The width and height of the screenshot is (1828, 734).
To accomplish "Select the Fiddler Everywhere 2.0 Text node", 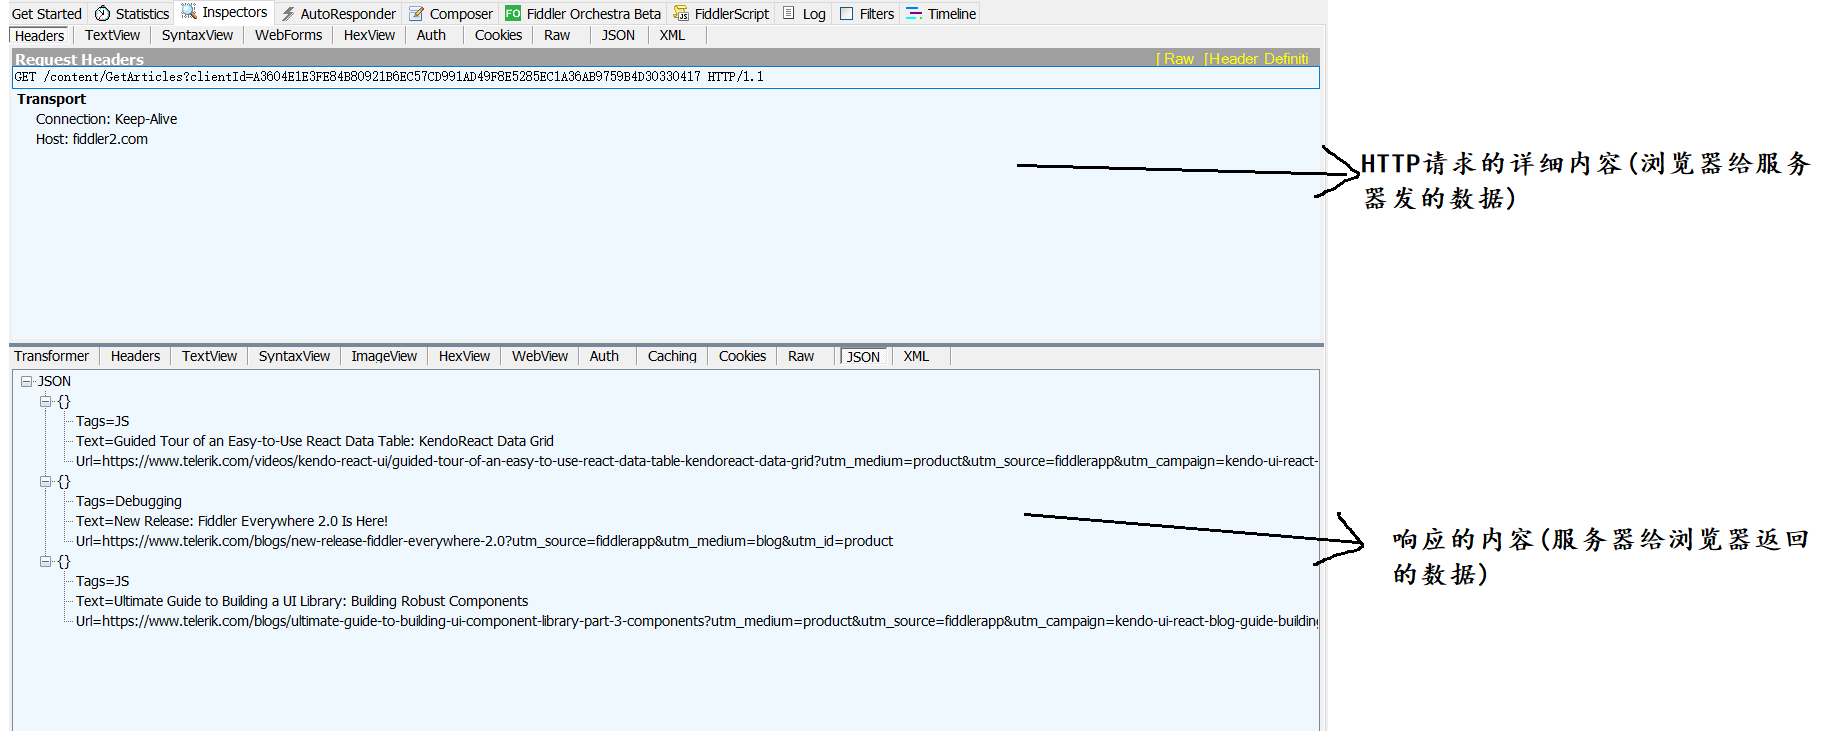I will coord(232,521).
